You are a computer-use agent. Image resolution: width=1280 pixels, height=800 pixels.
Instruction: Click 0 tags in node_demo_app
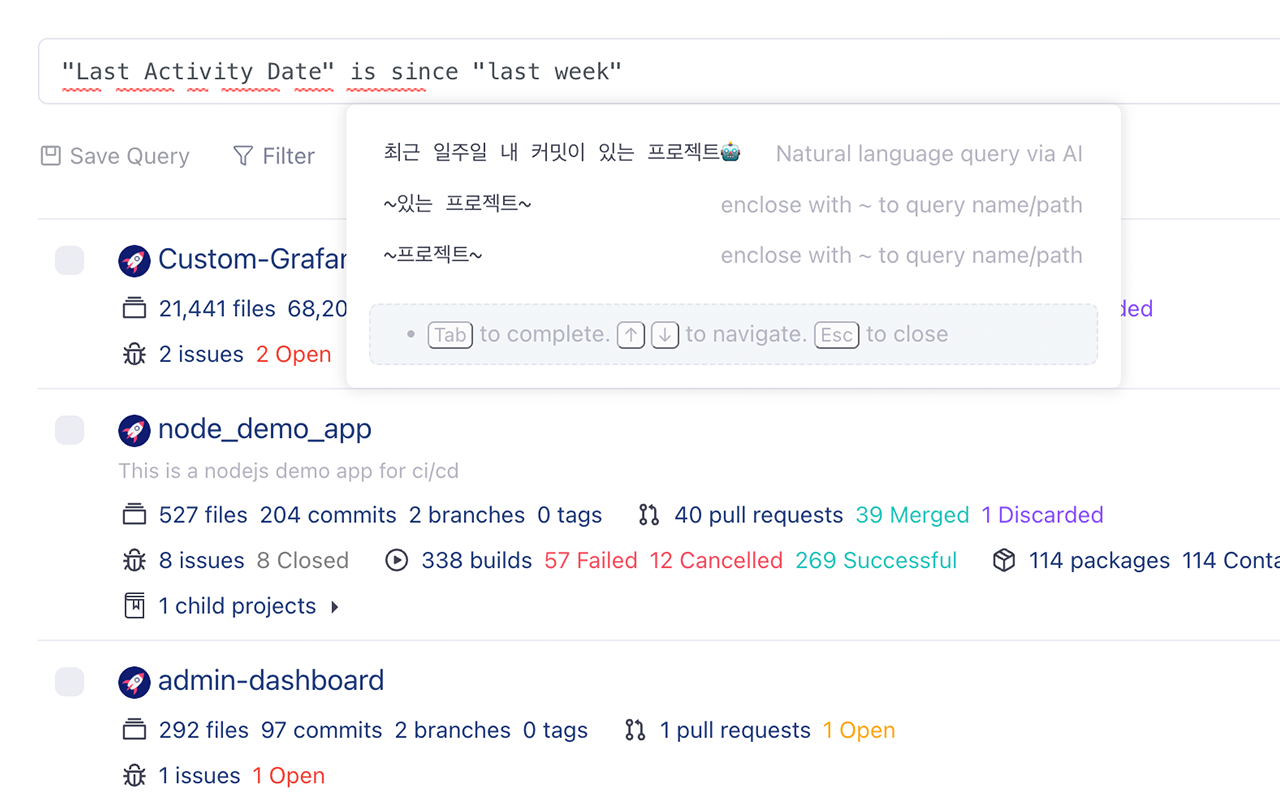(570, 515)
